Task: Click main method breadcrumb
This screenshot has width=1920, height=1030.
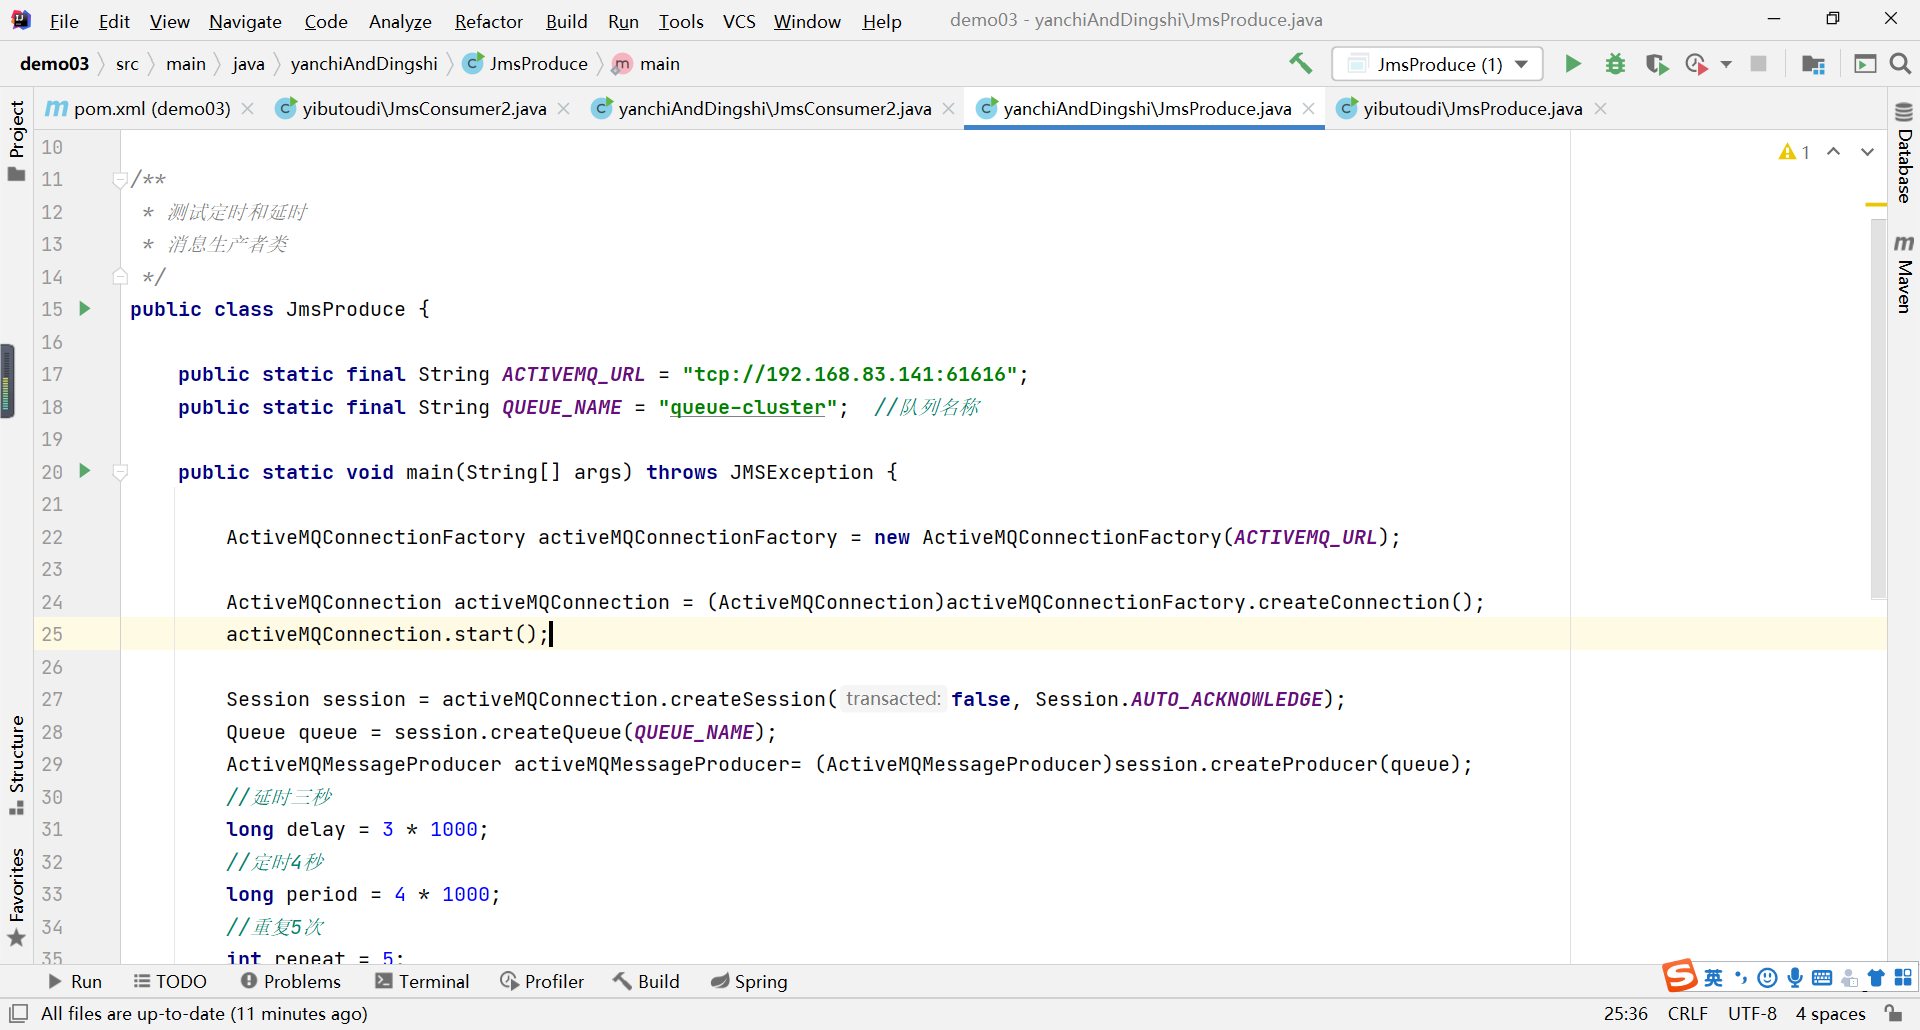Action: coord(646,64)
